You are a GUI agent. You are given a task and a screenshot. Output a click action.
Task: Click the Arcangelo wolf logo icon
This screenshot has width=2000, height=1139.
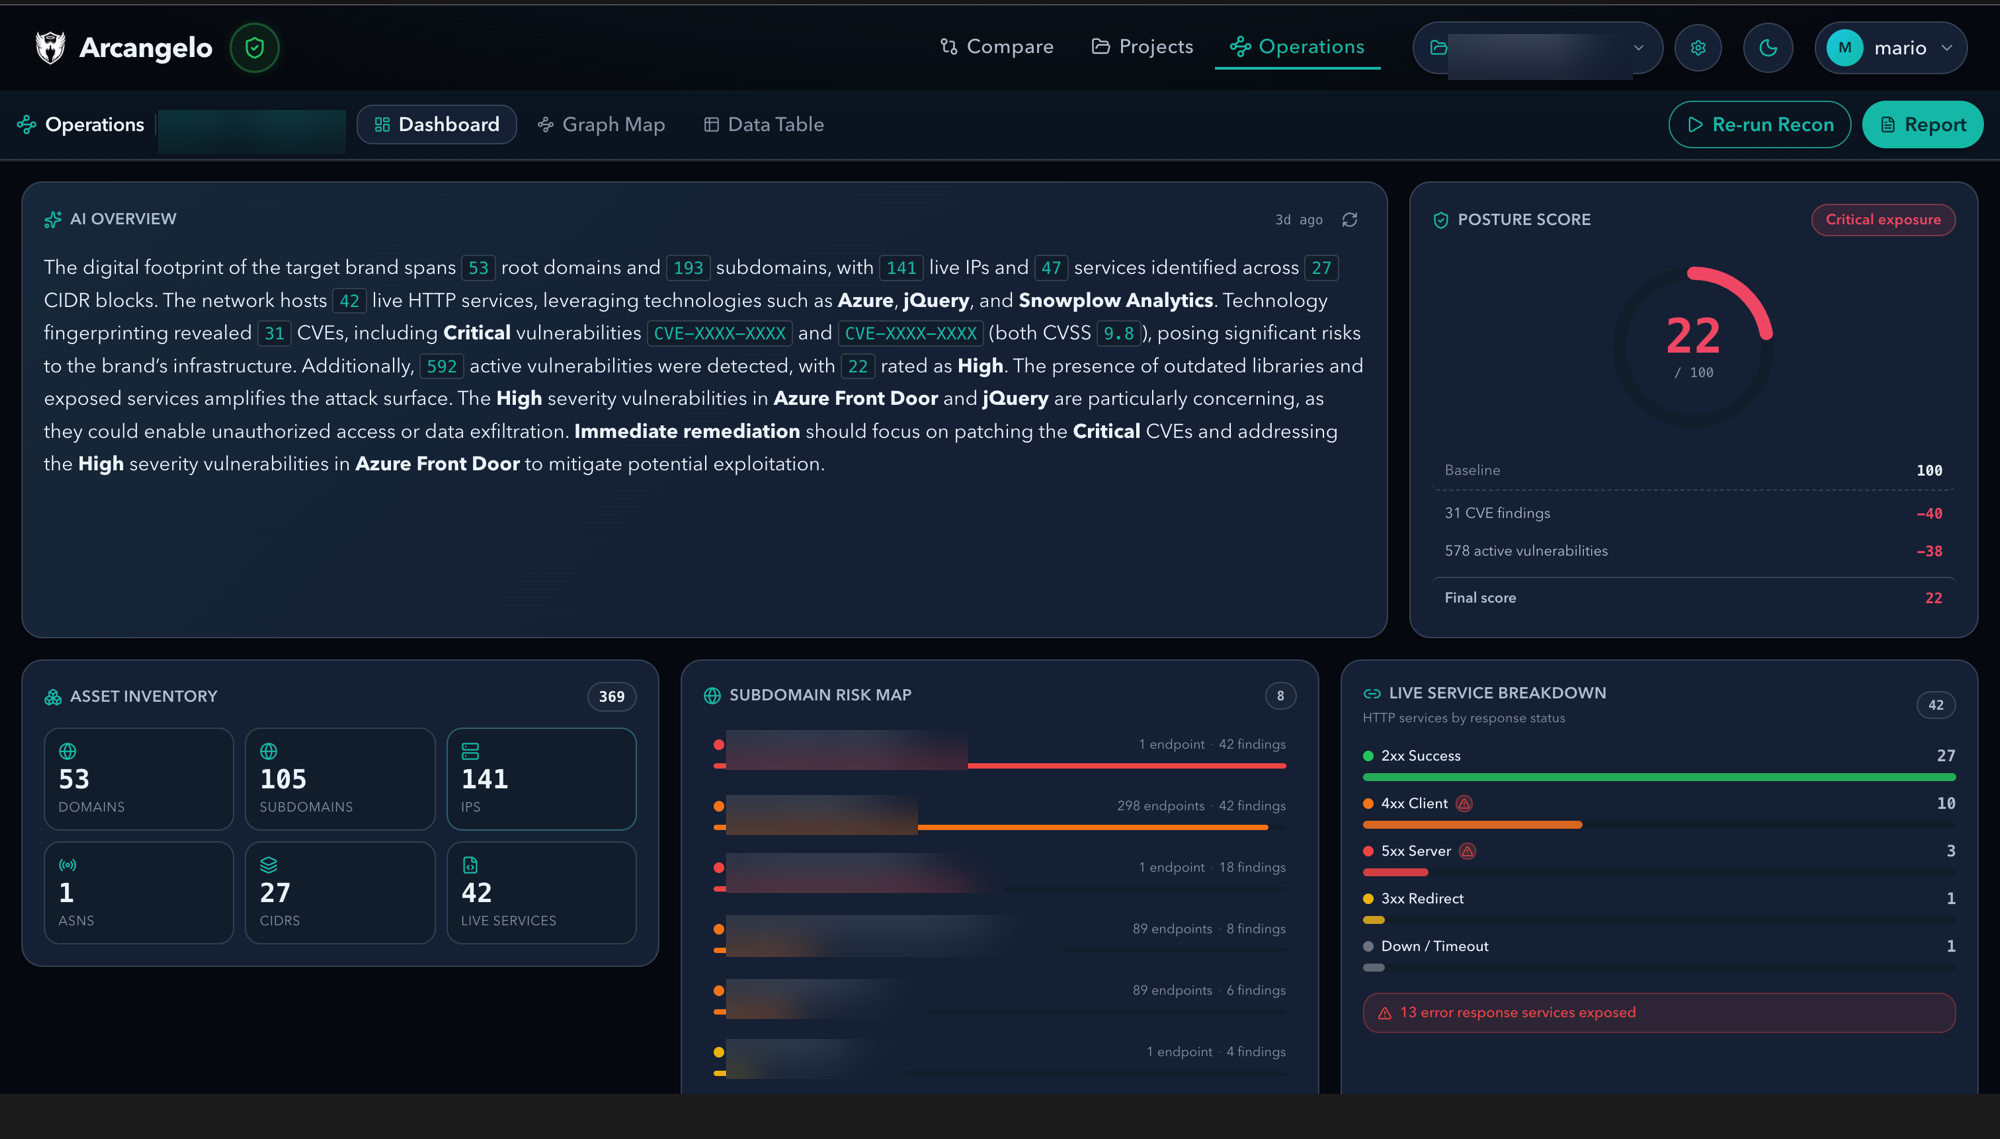50,47
